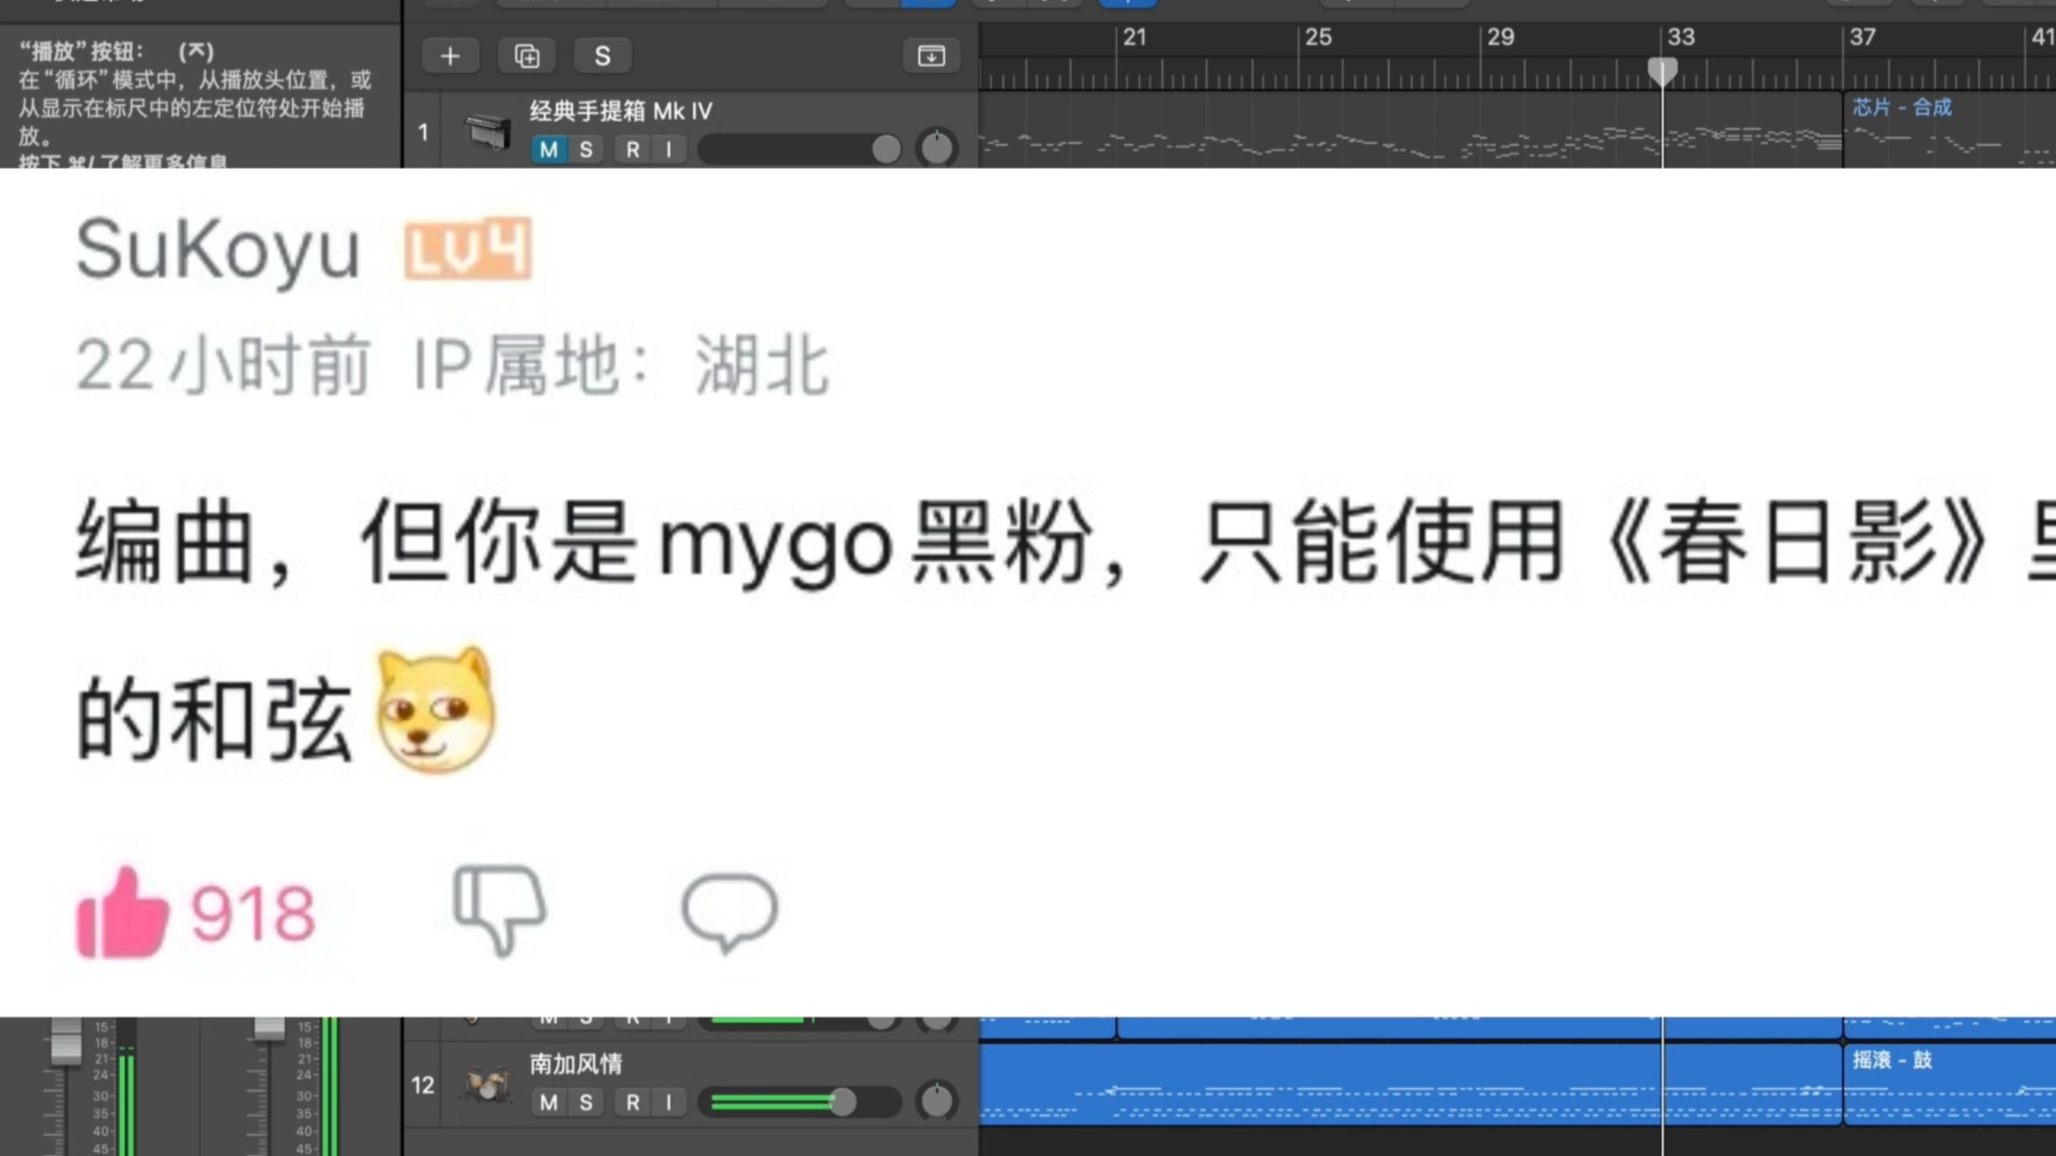Solo the 南加风情 track

pos(586,1102)
